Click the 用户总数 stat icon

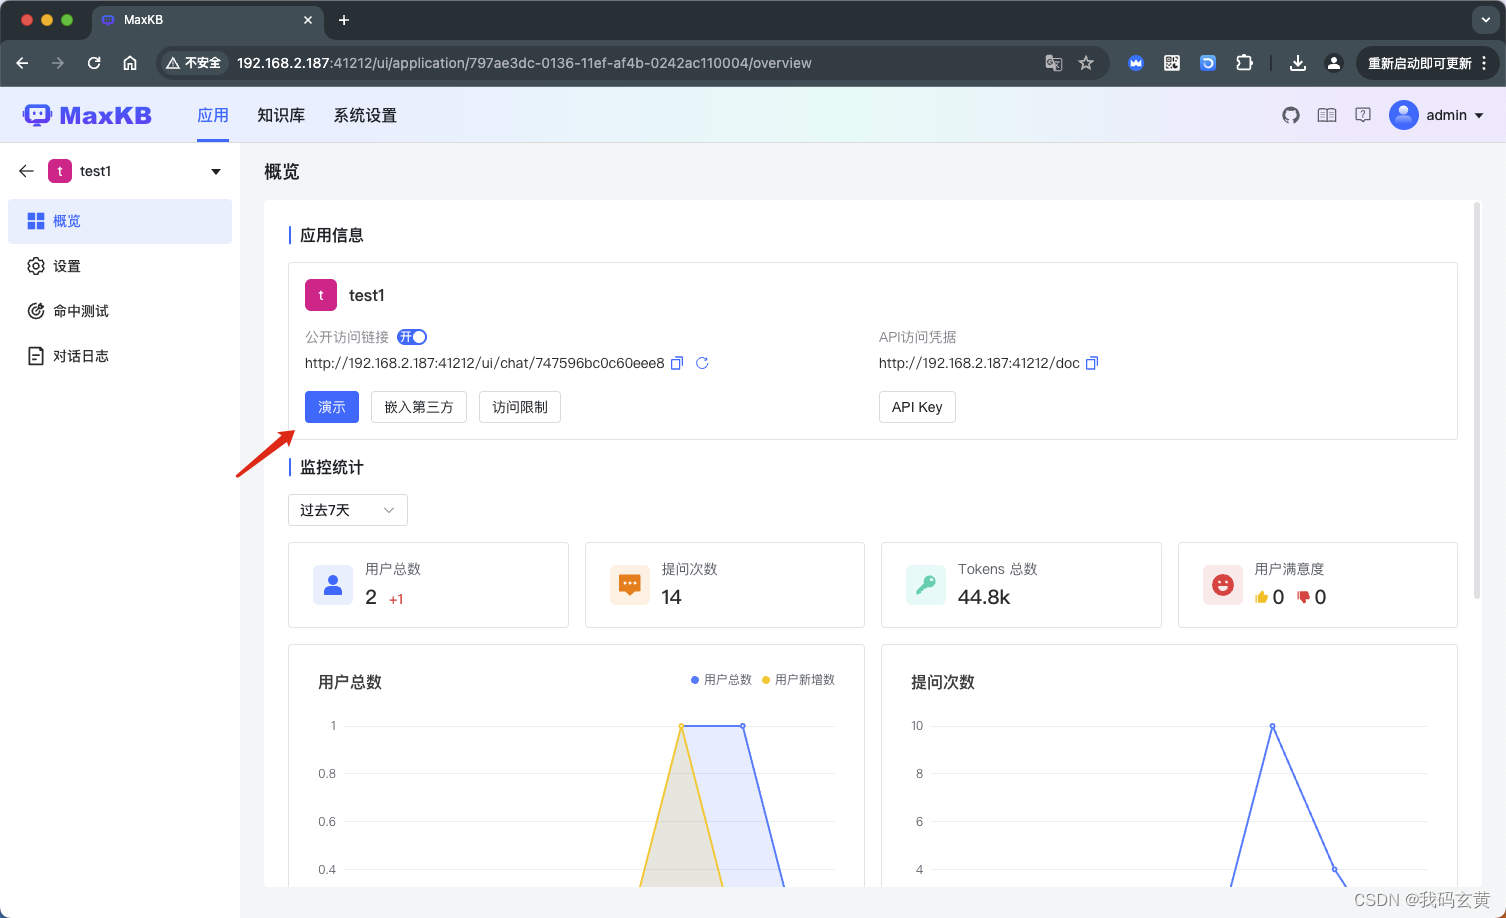[x=333, y=585]
